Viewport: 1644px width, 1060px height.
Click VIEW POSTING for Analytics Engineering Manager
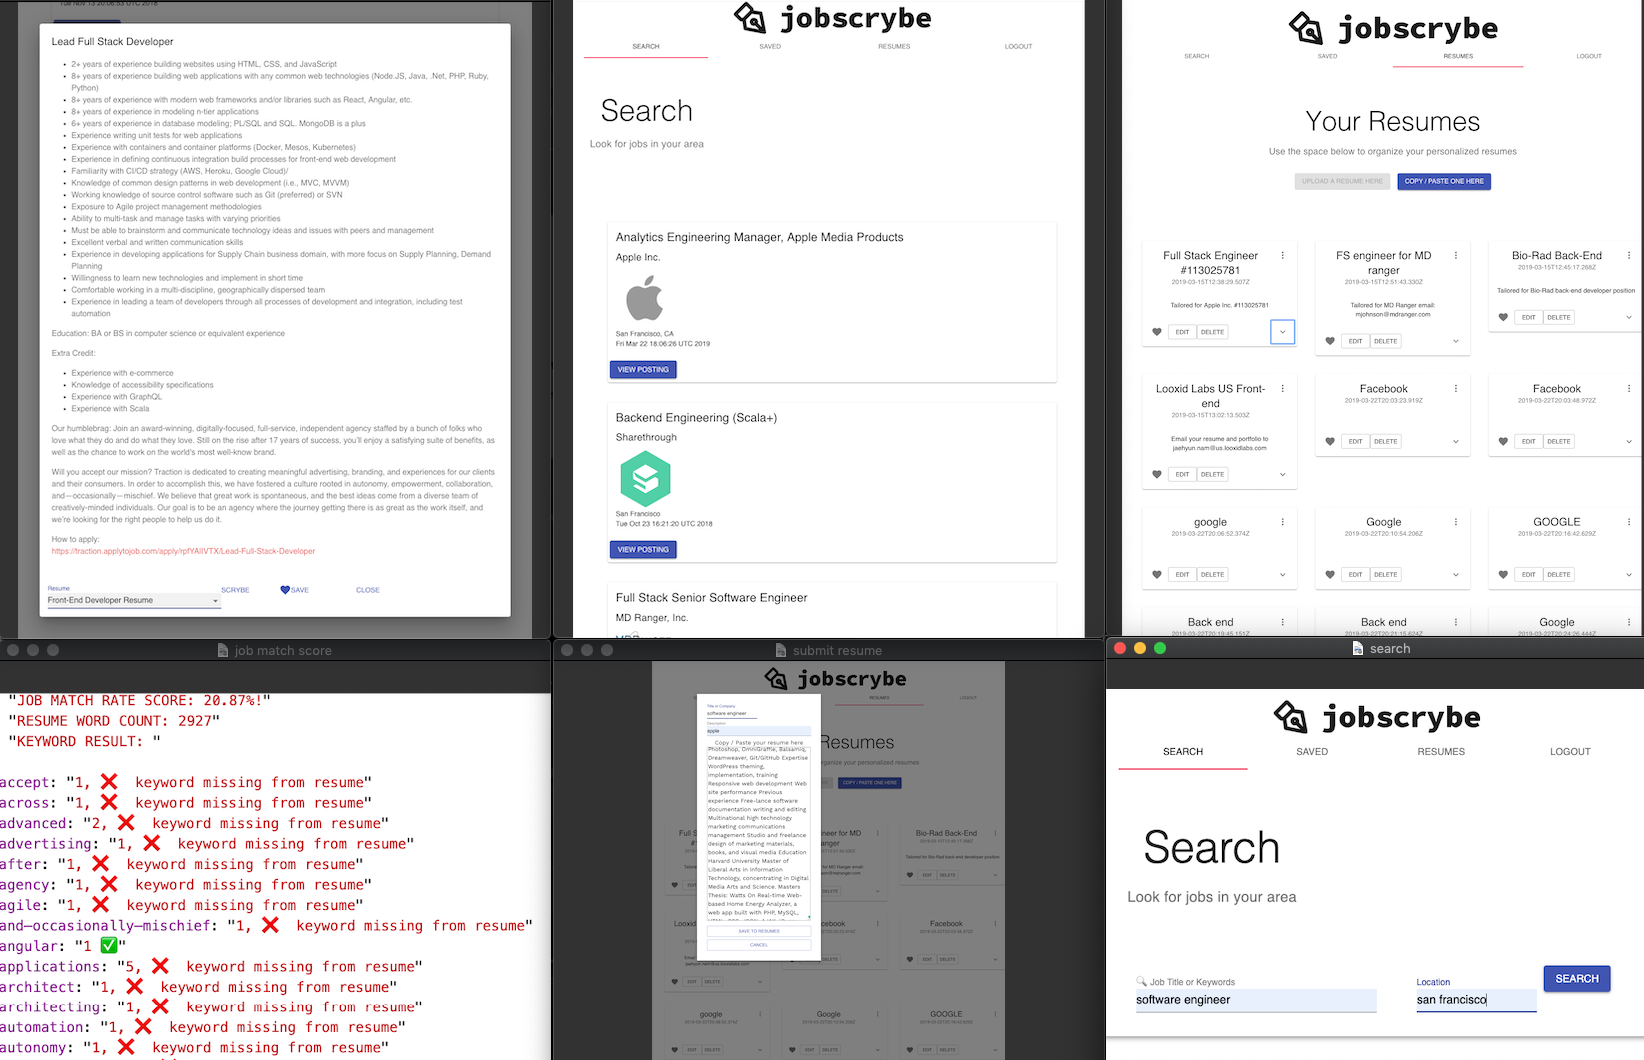(x=643, y=370)
